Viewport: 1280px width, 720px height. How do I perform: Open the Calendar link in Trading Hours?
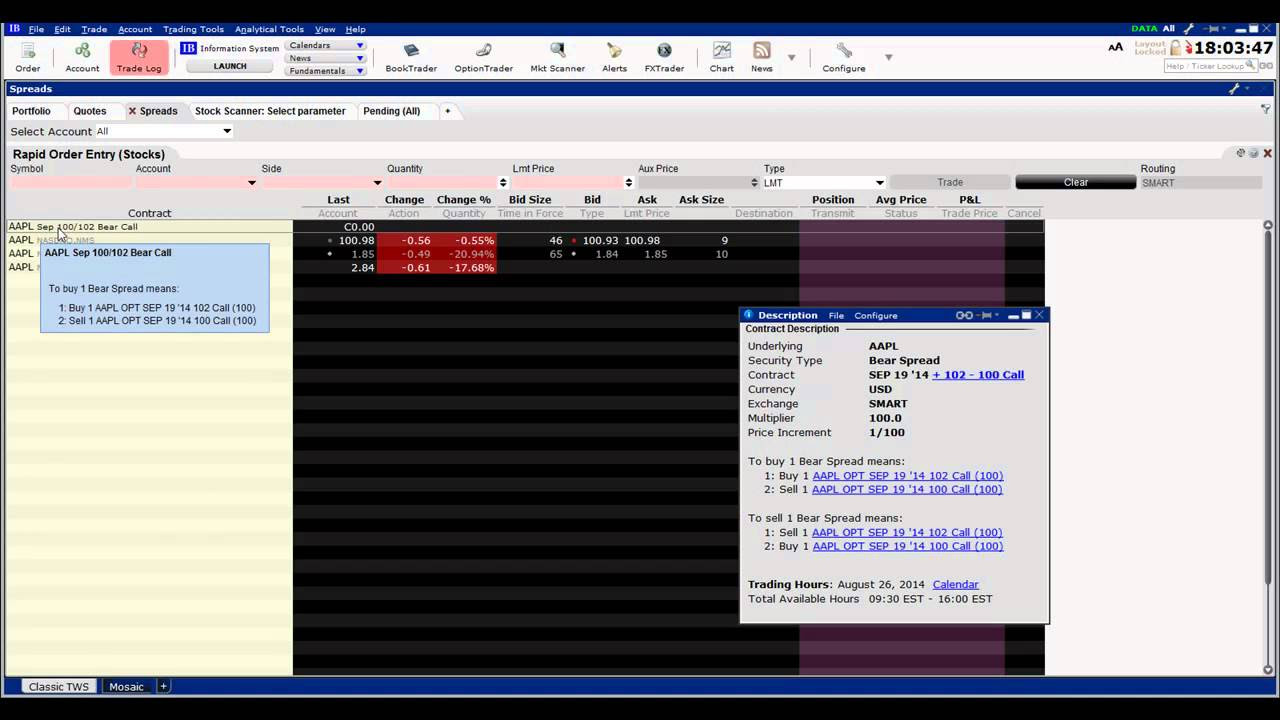955,584
